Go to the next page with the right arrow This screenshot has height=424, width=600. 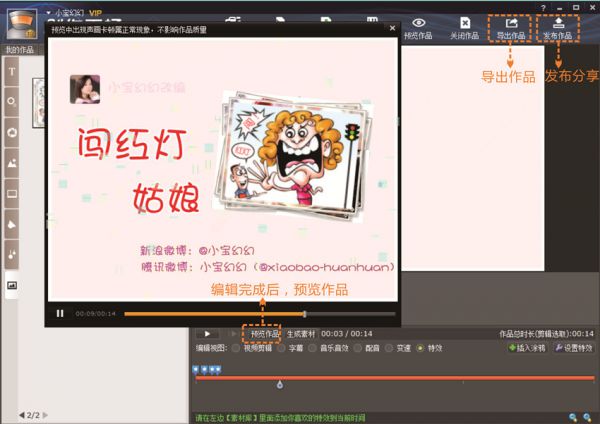(x=45, y=415)
